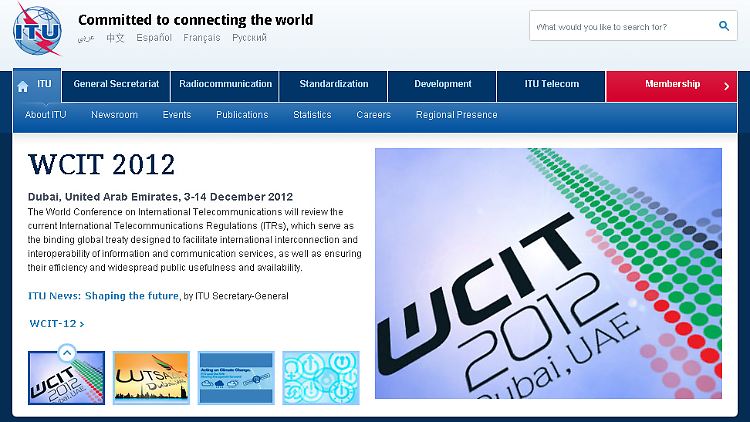Click the search magnifier icon
The image size is (750, 422).
724,26
